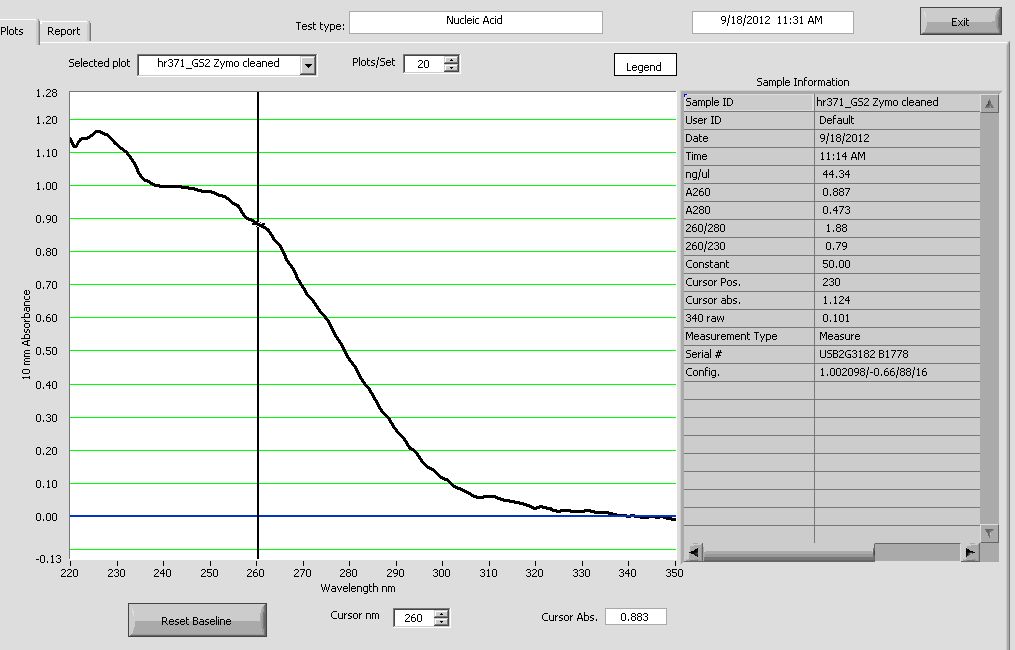Select the A260 value 0.887
1015x650 pixels.
click(x=897, y=192)
